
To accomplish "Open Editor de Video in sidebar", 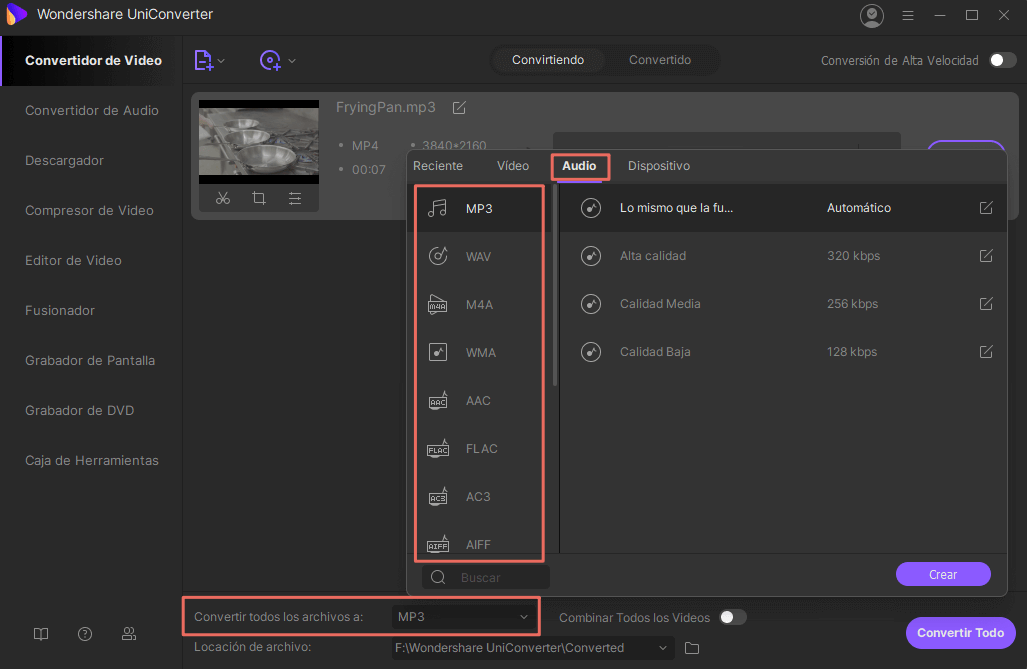I will (x=73, y=260).
